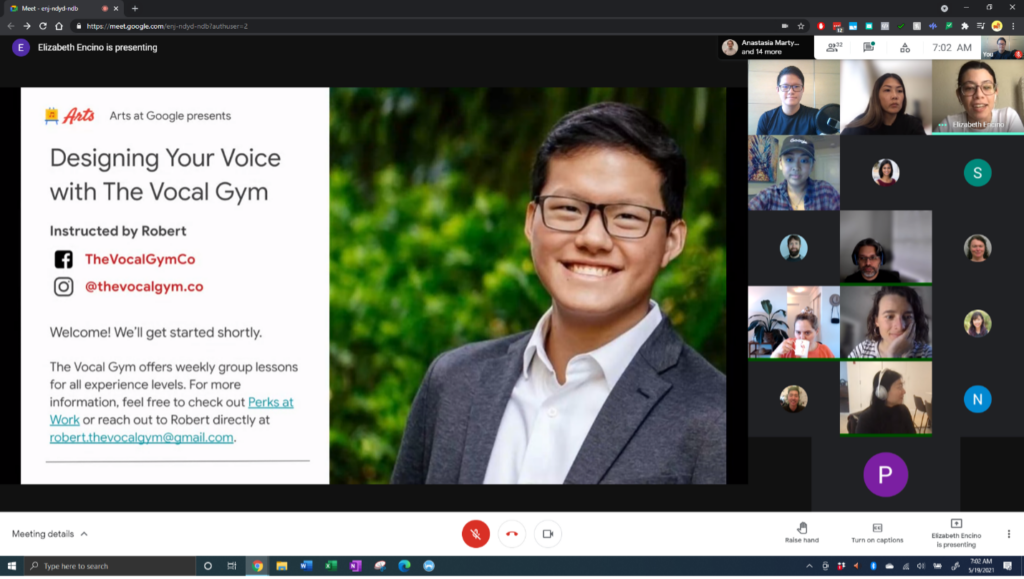This screenshot has width=1024, height=579.
Task: Click the camera permission icon in the address bar
Action: pos(784,26)
